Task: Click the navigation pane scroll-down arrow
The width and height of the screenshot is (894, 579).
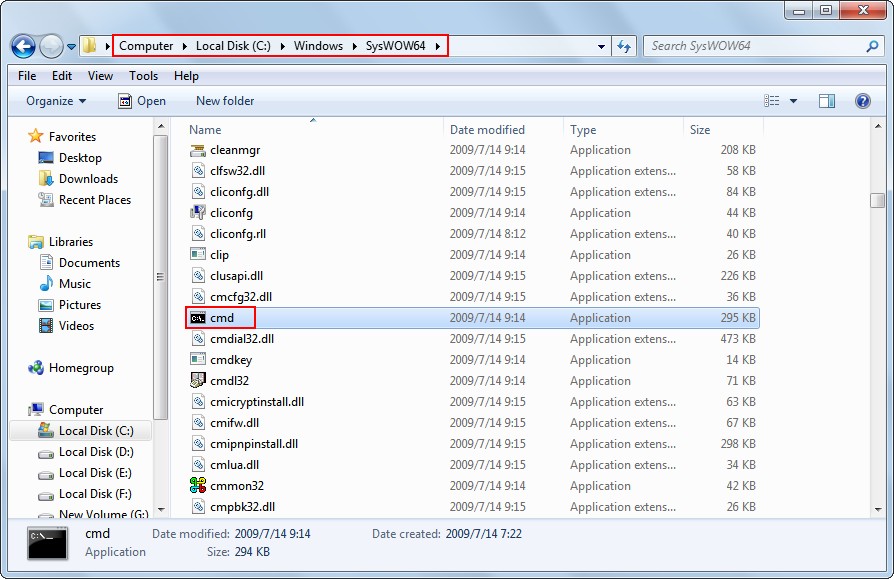Action: pyautogui.click(x=160, y=509)
